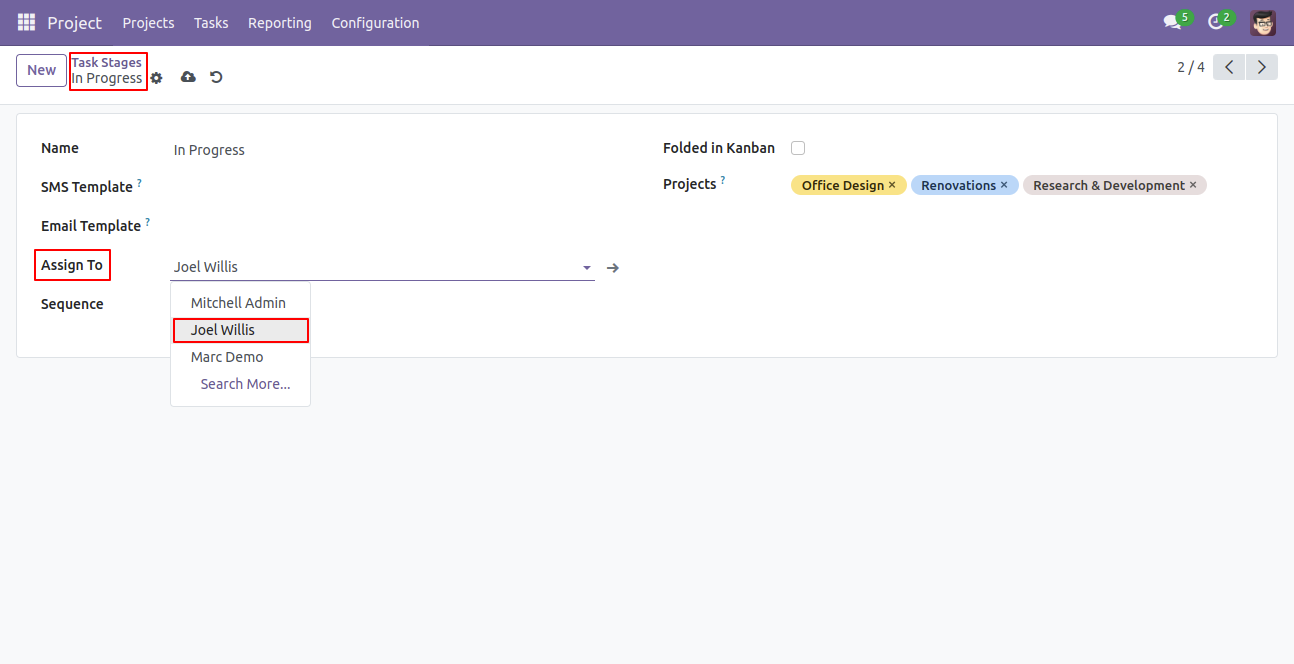The width and height of the screenshot is (1294, 664).
Task: Click the Folded in Kanban label
Action: tap(719, 148)
